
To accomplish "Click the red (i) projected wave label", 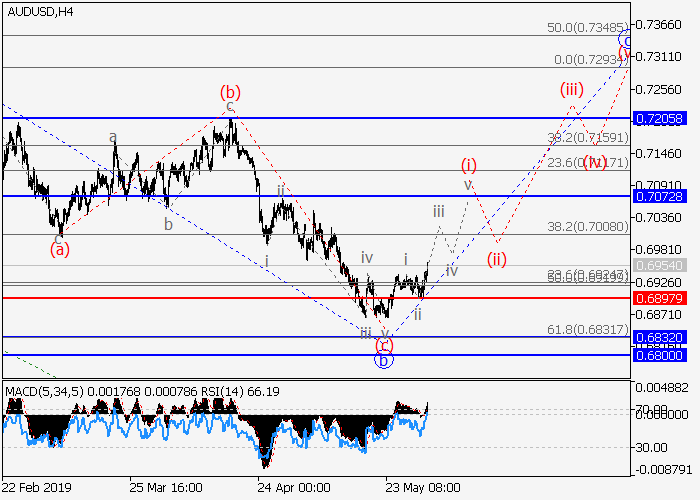I will (x=468, y=164).
